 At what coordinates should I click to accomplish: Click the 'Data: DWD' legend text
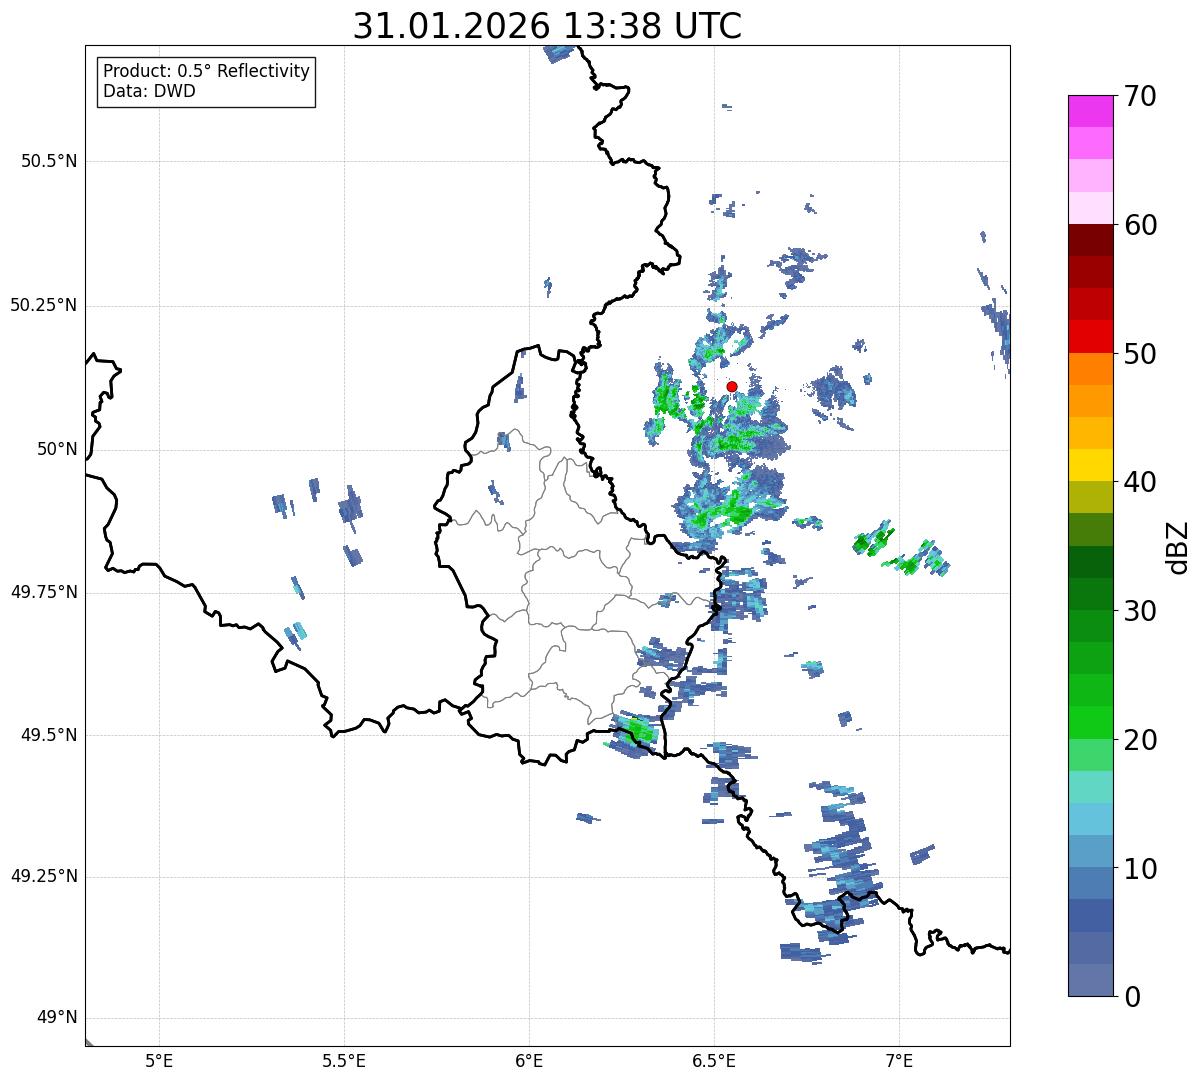149,91
